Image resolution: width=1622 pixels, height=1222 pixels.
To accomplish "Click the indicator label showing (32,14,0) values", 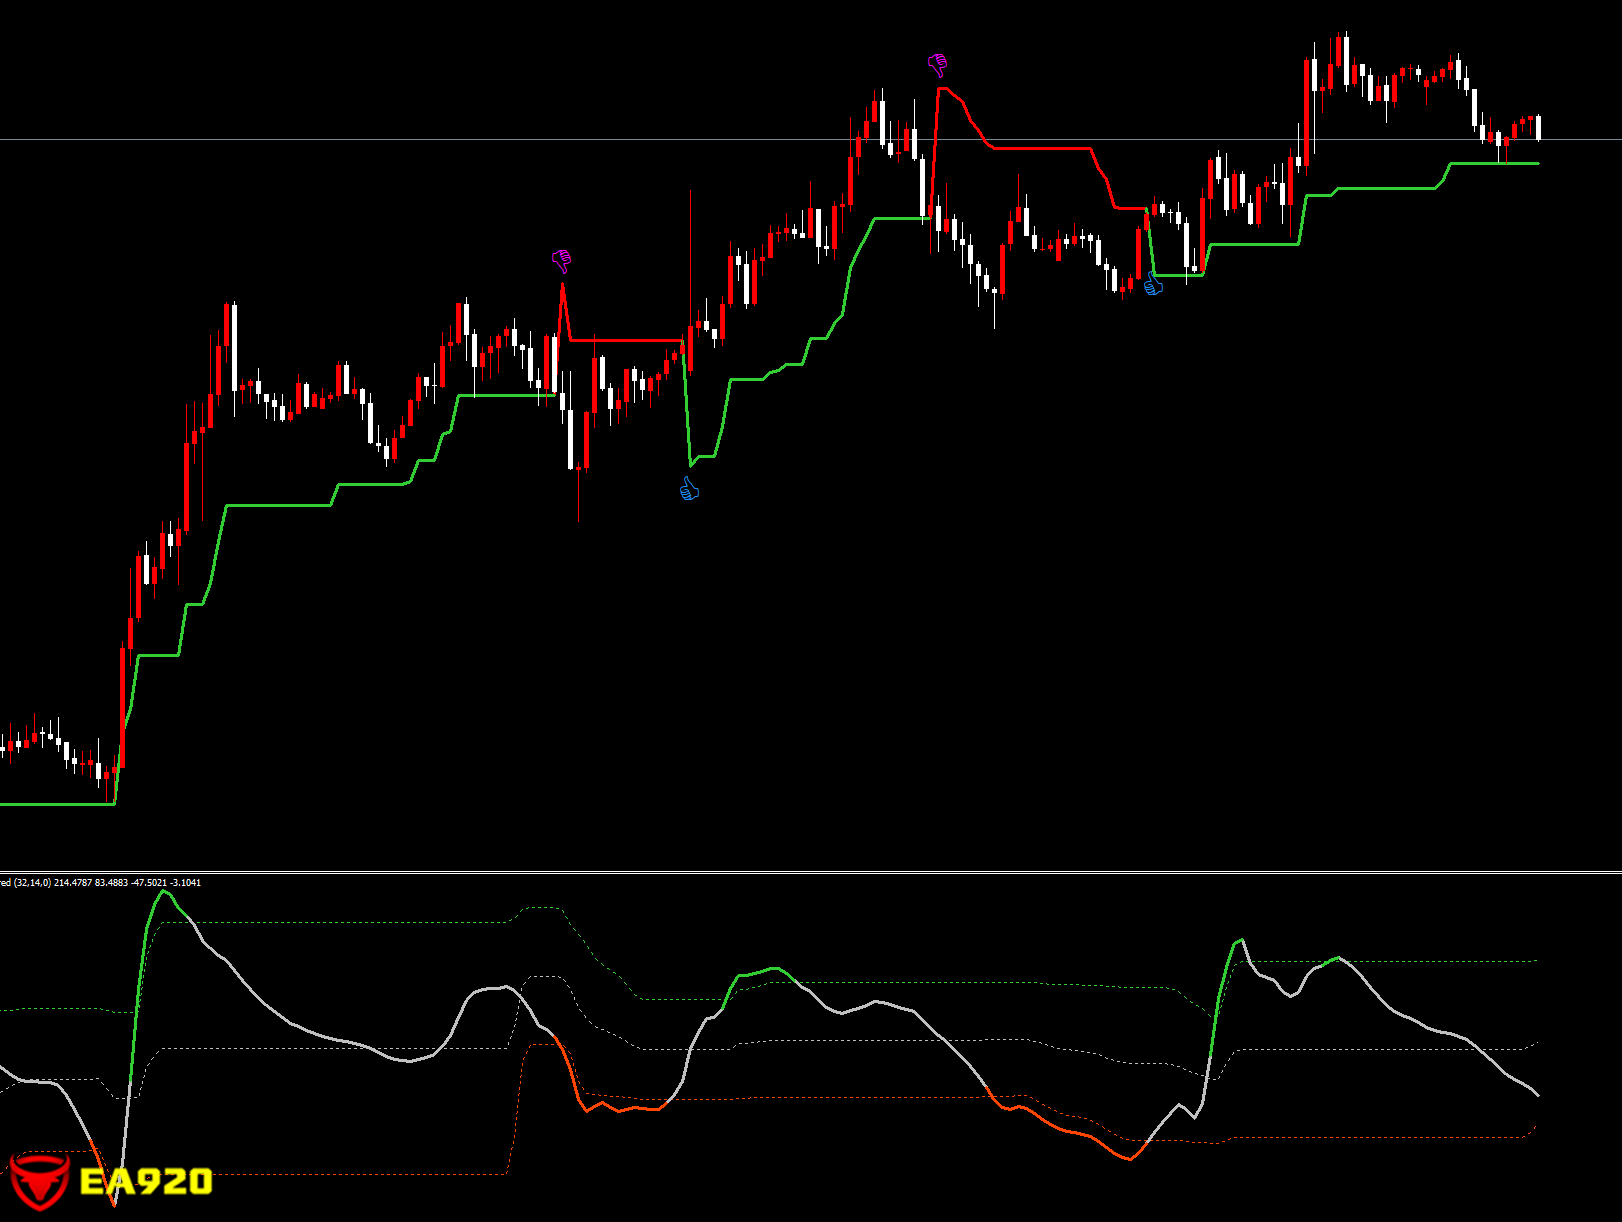I will click(x=100, y=882).
